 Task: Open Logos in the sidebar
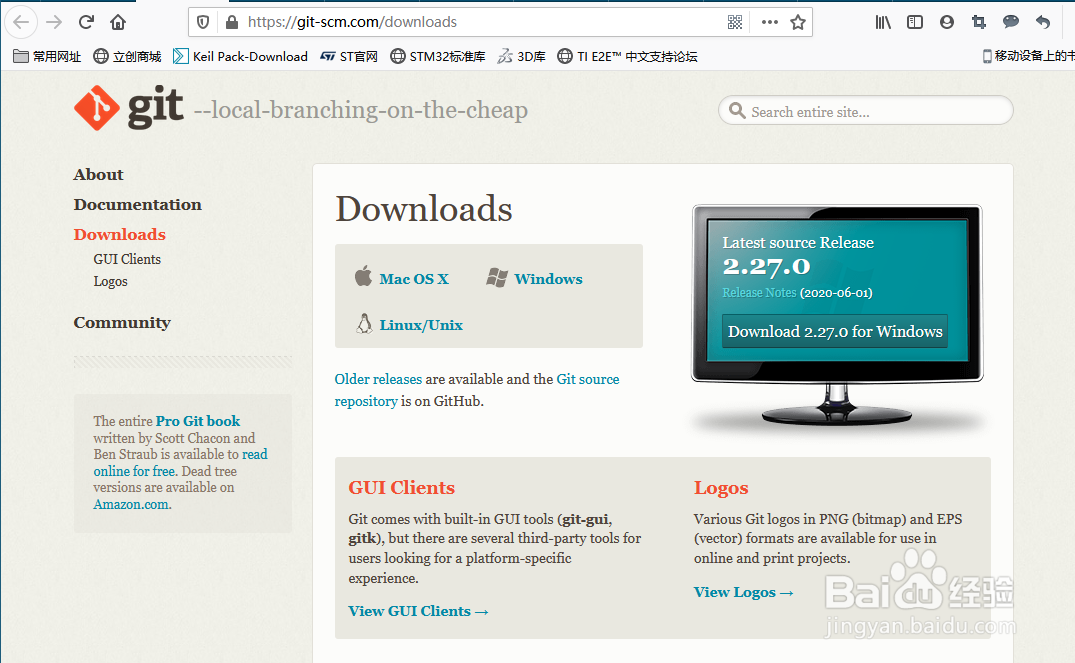[110, 281]
